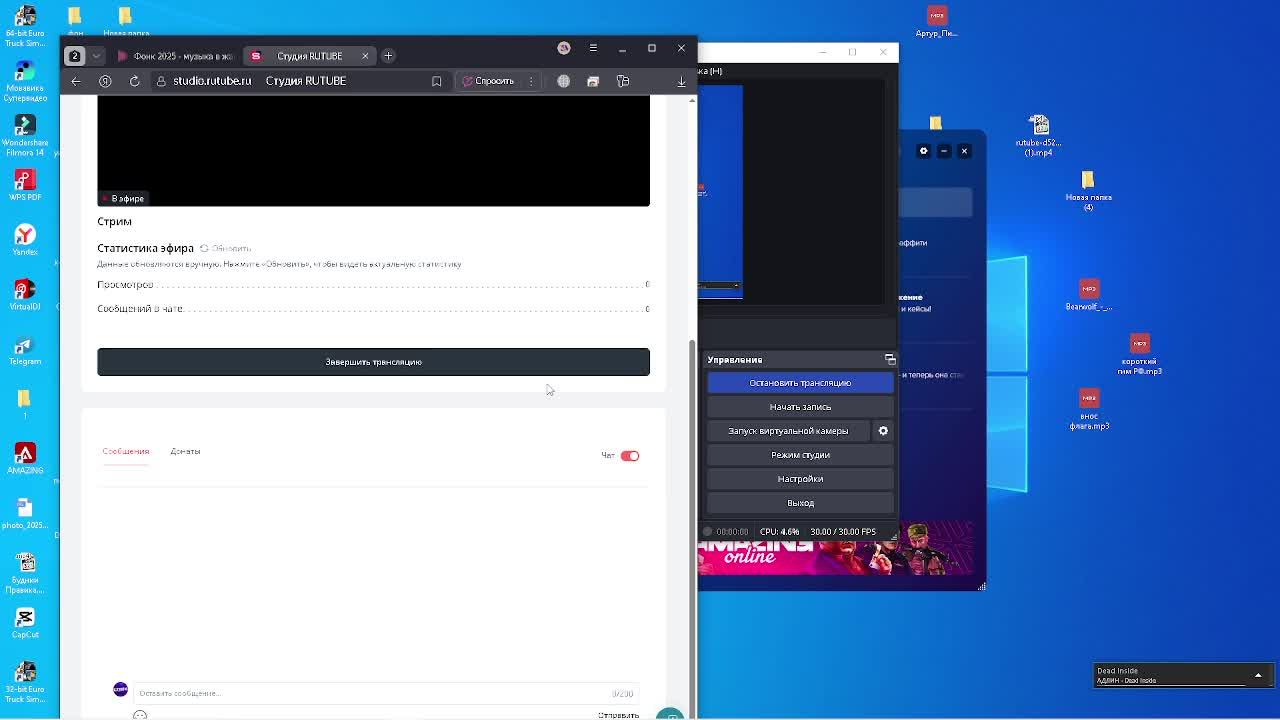Open the three-dot options beside Спросить
Viewport: 1280px width, 720px height.
531,81
